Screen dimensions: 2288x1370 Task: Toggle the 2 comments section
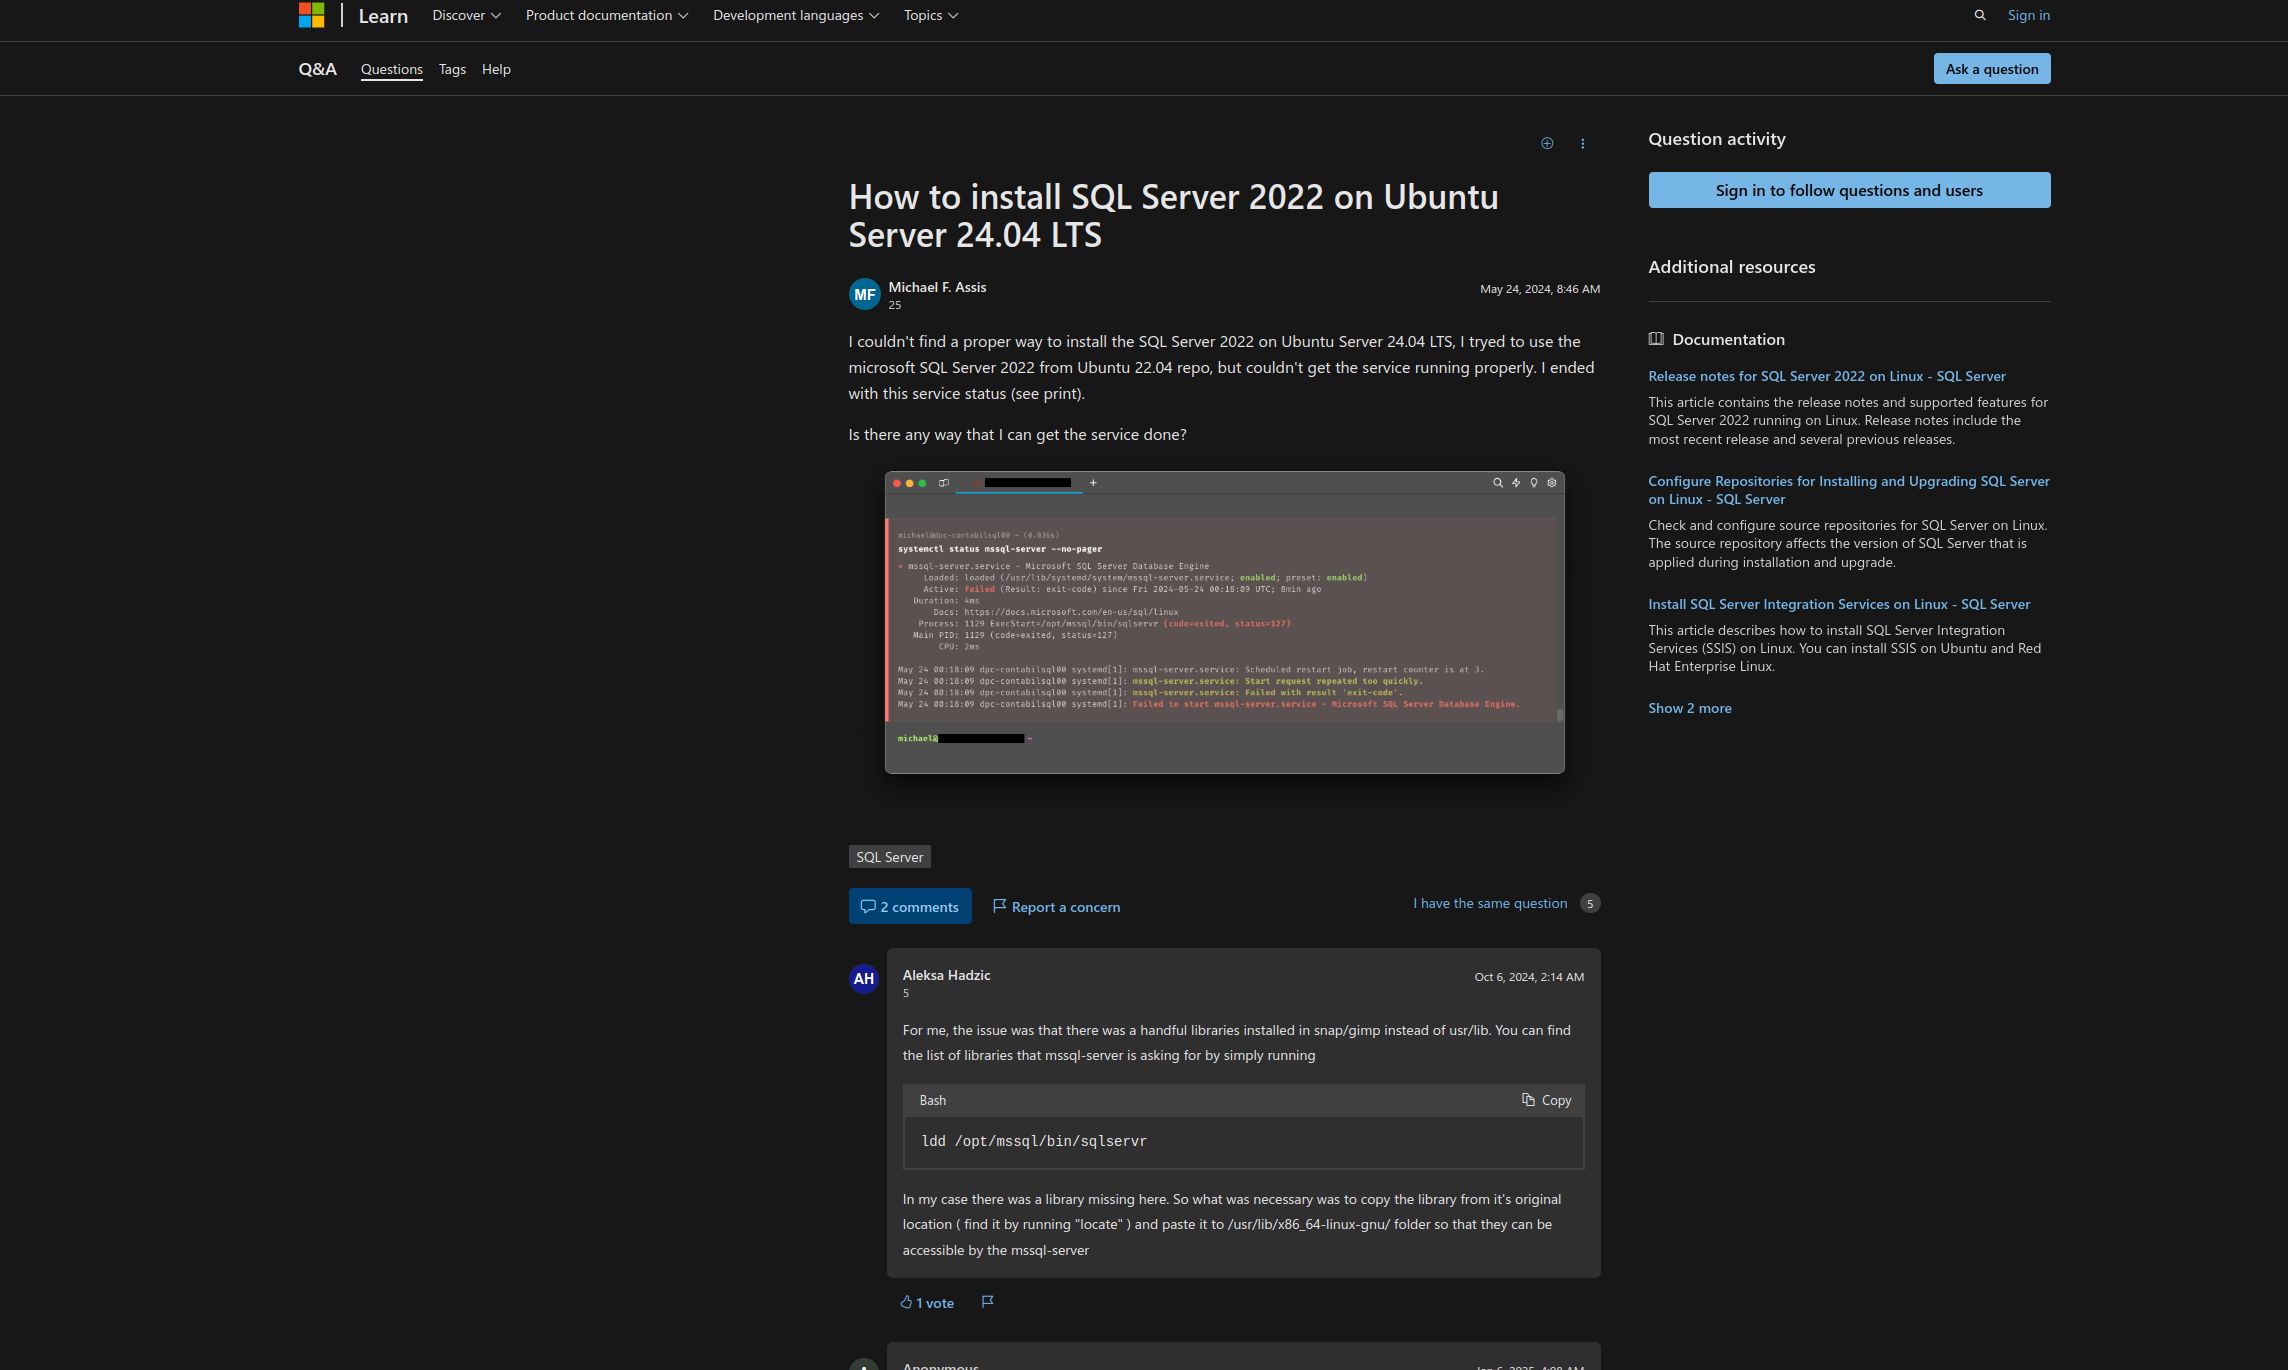pos(909,907)
